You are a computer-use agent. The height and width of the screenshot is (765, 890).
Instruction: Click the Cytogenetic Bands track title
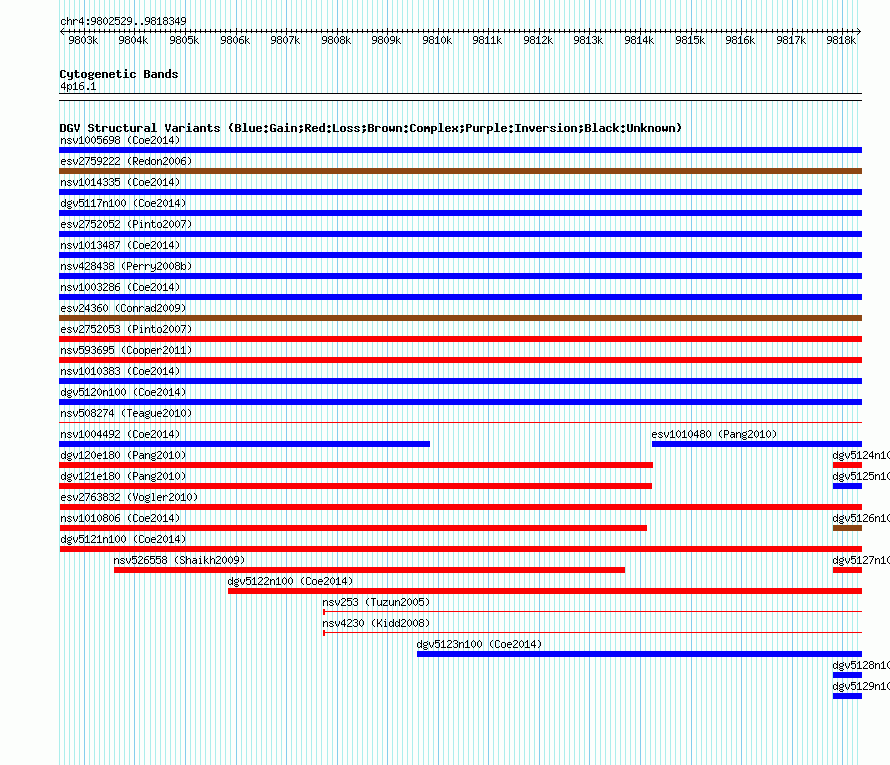tap(119, 74)
